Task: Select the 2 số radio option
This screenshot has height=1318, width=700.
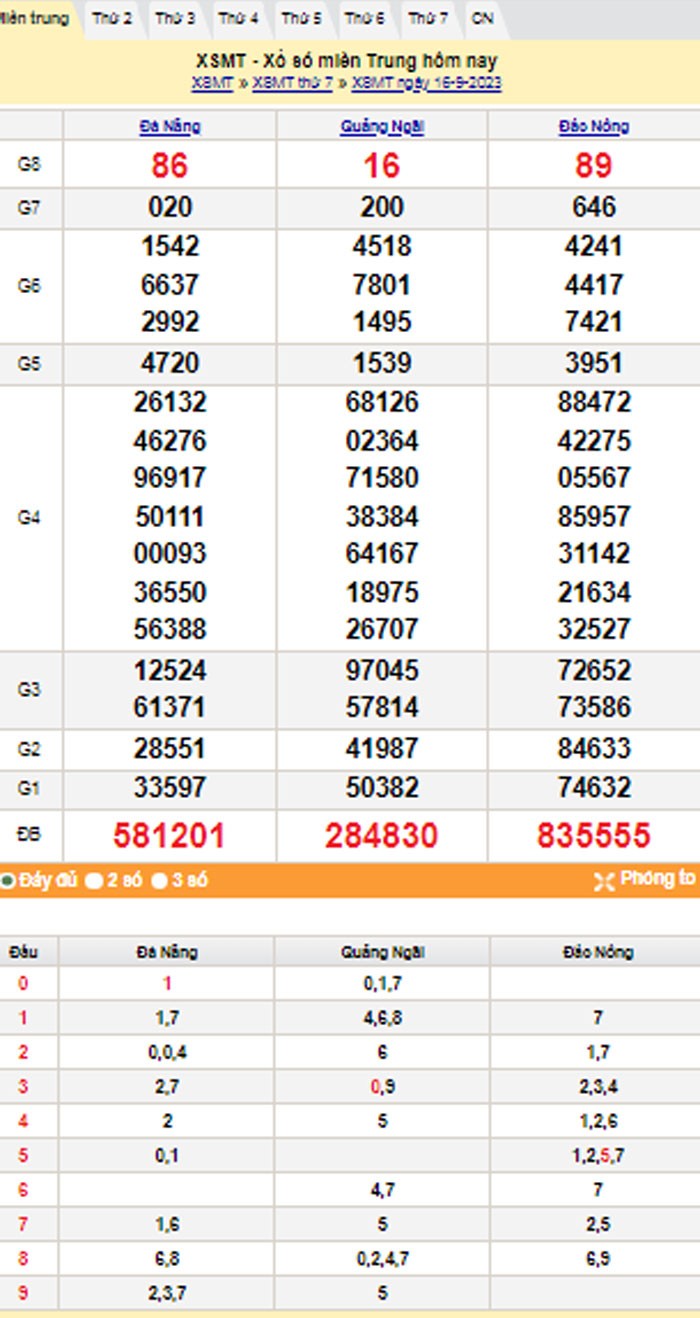Action: pyautogui.click(x=95, y=882)
